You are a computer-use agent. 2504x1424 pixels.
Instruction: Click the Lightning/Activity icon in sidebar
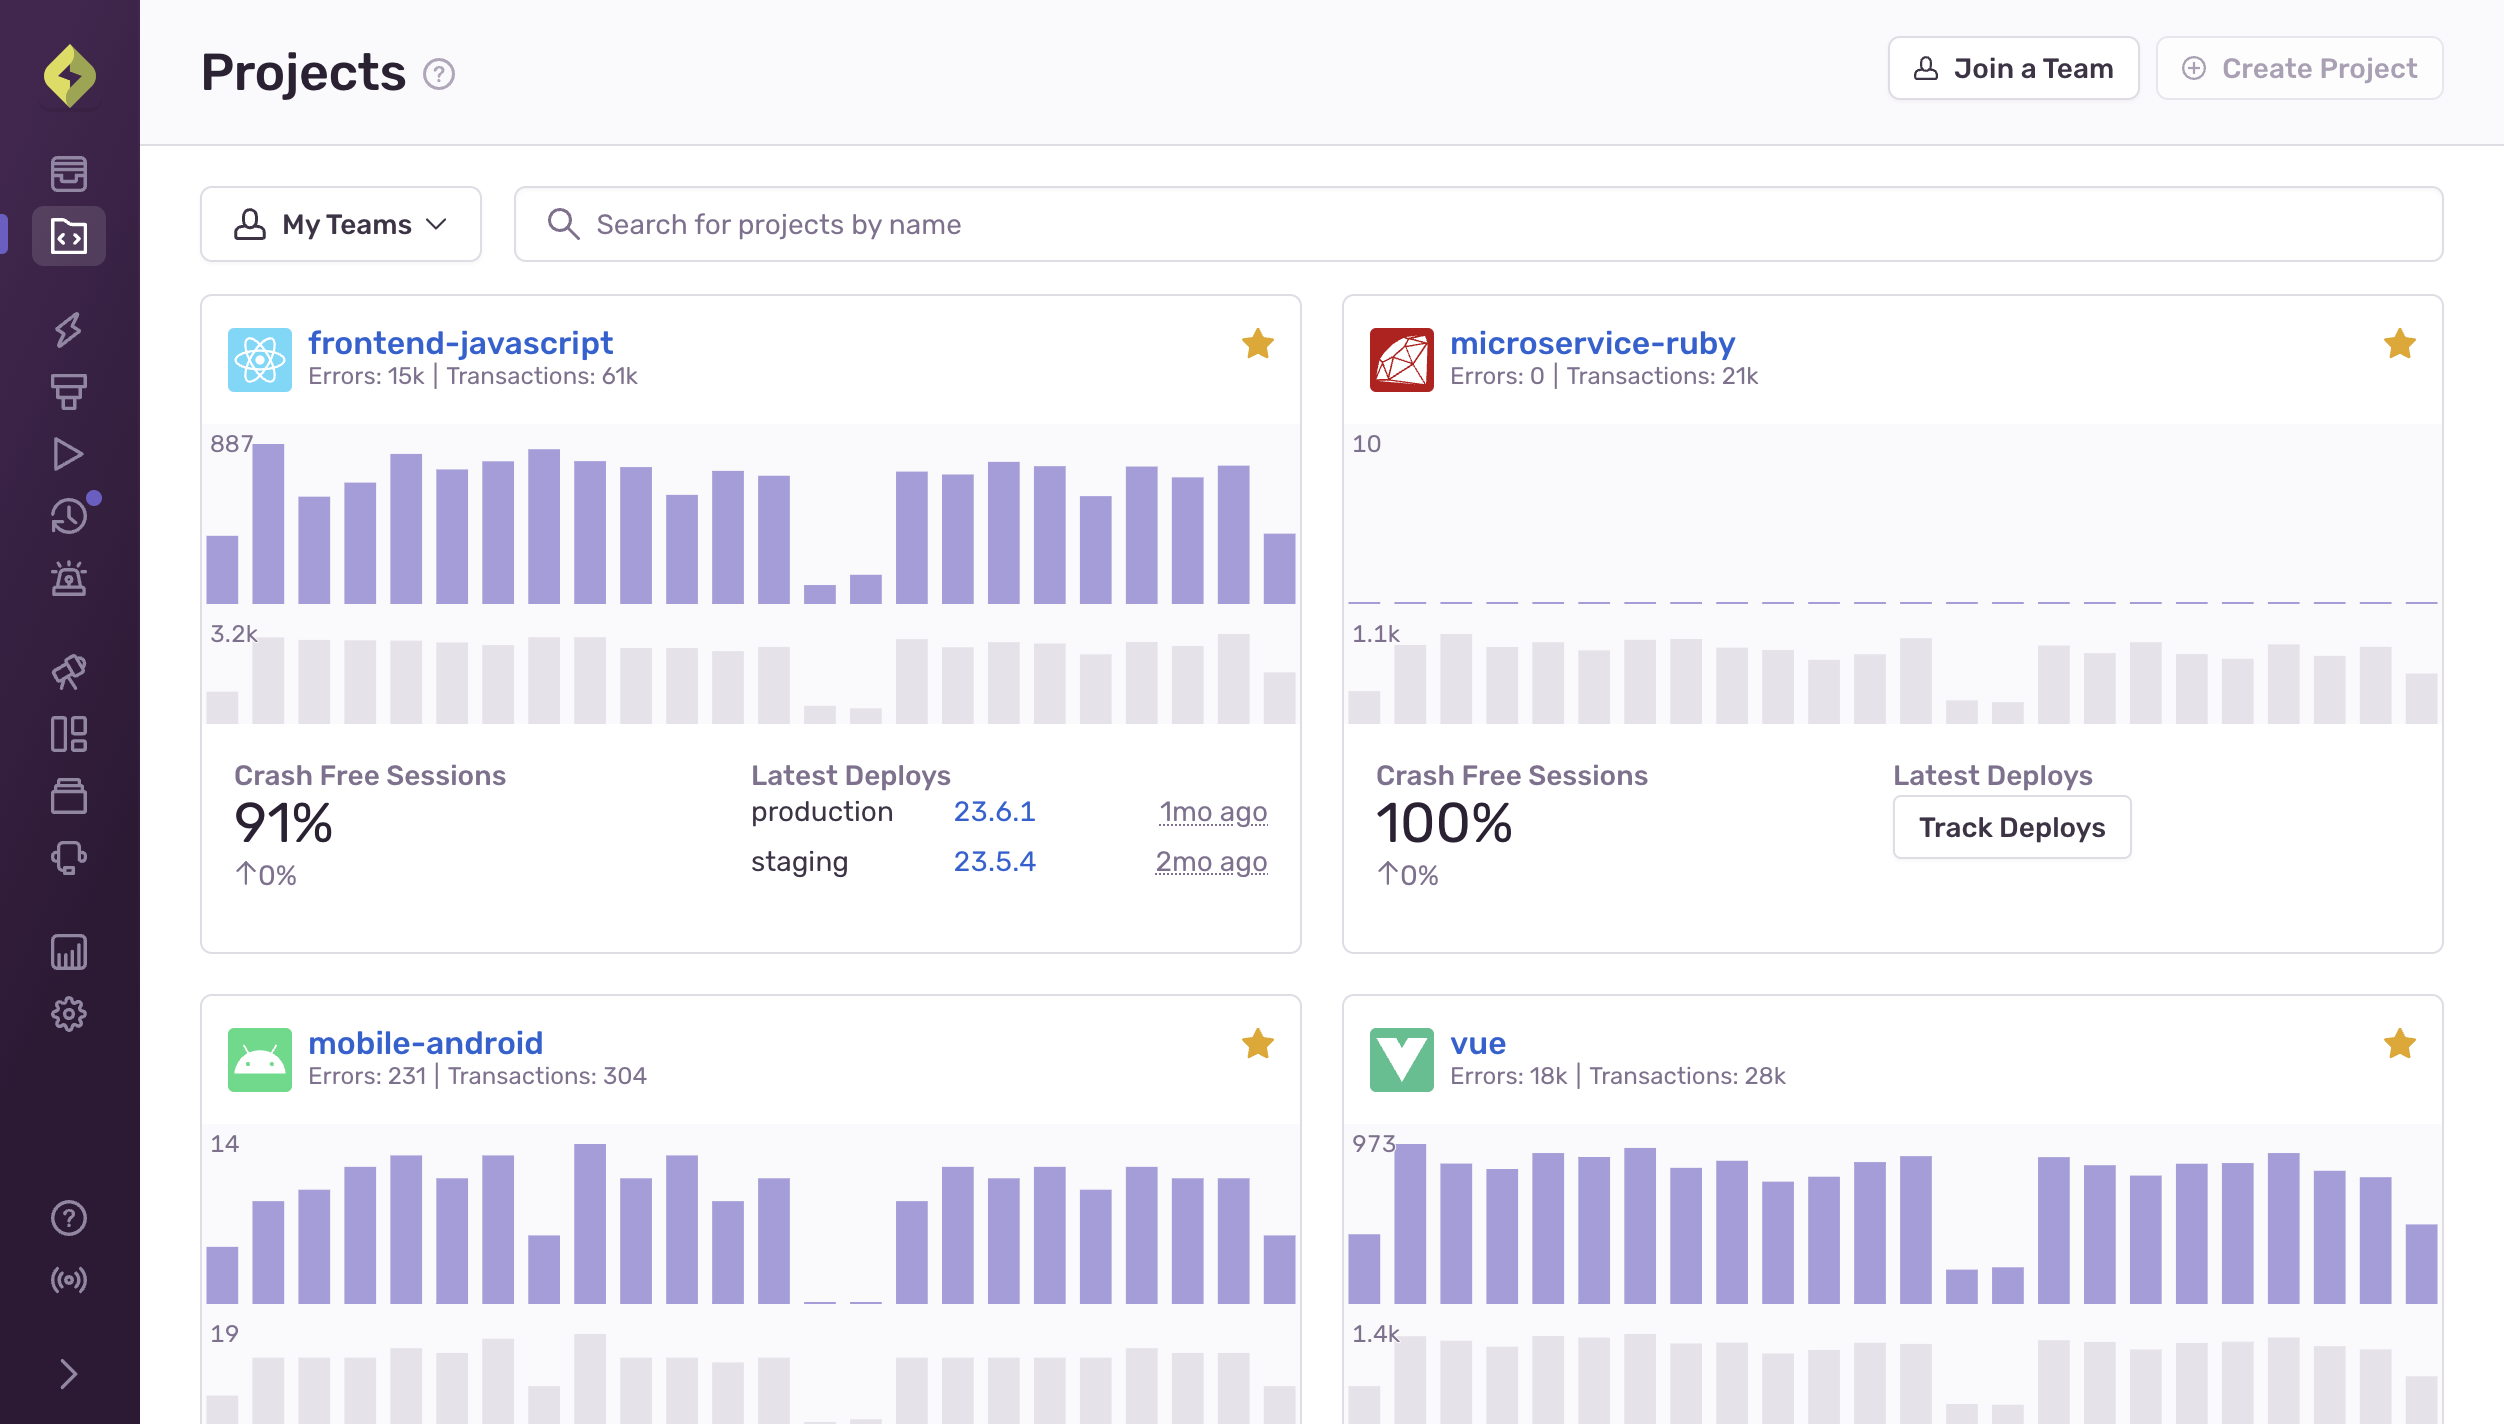(69, 328)
